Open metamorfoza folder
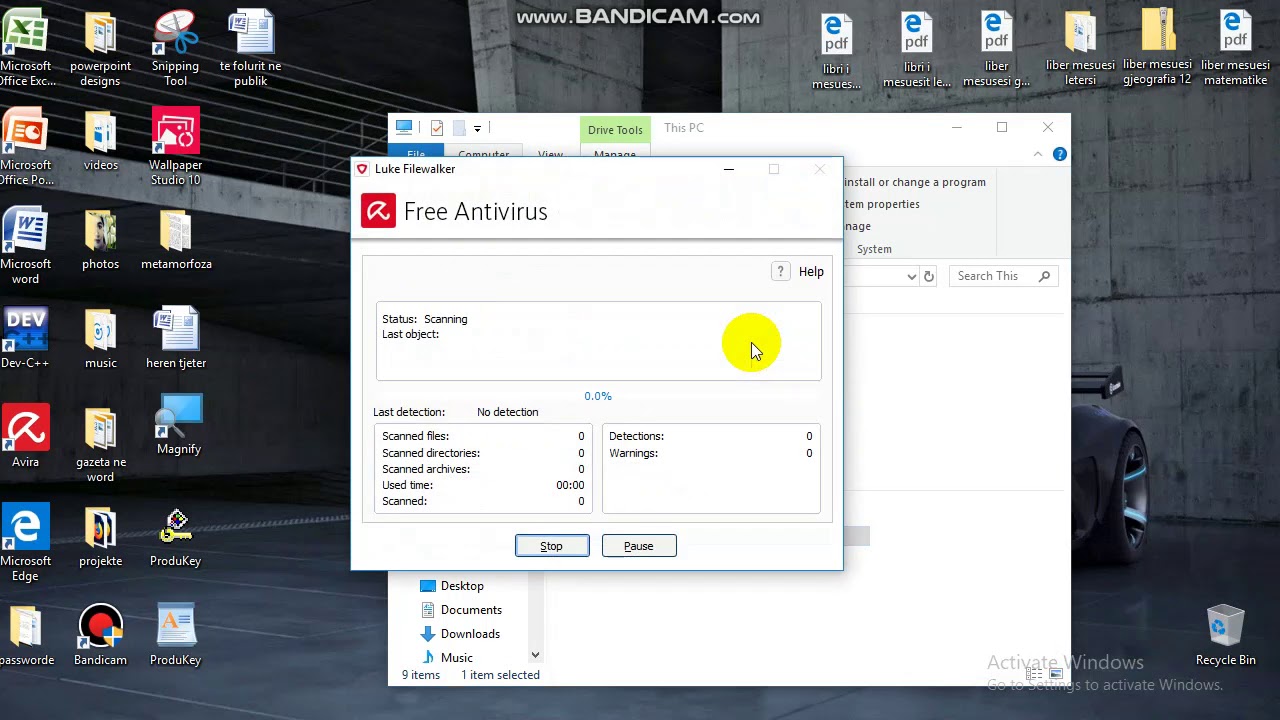 (x=176, y=240)
